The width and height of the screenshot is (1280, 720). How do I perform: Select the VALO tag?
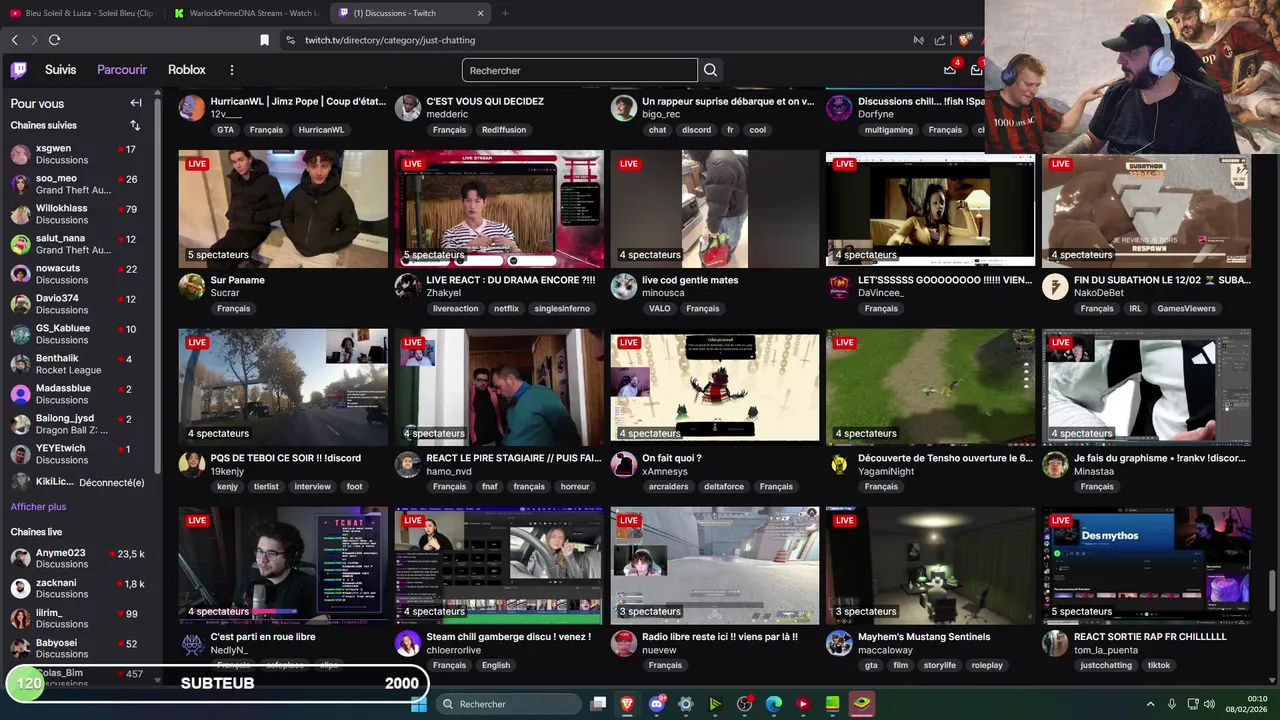pos(659,309)
